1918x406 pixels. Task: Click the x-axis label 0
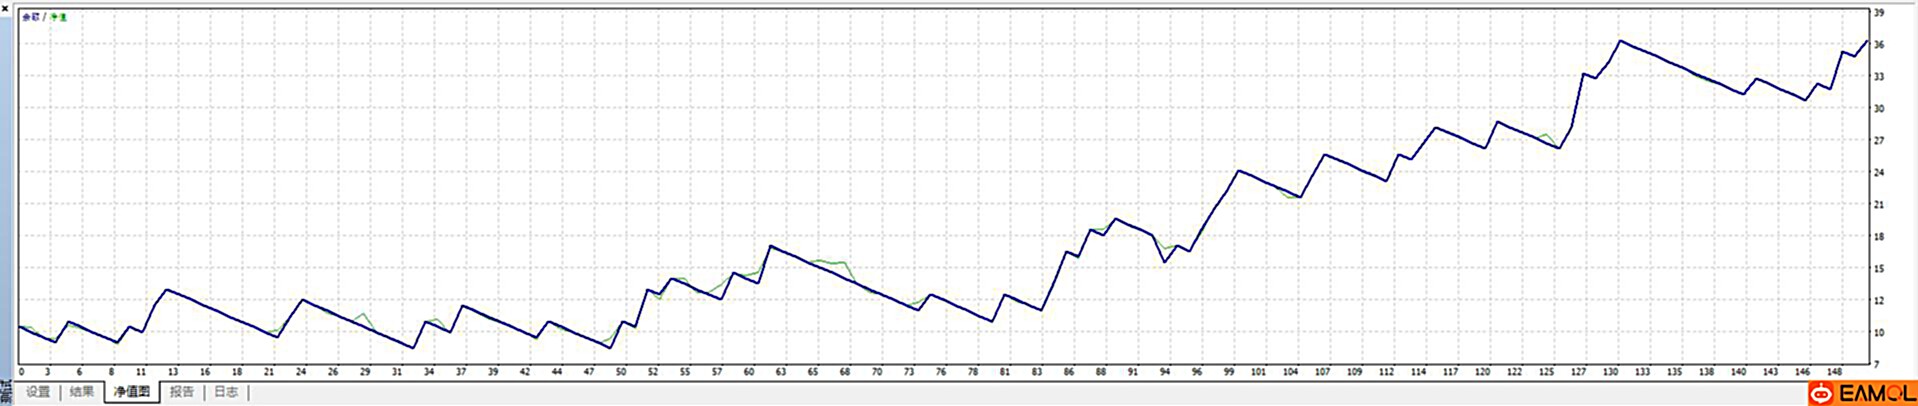coord(21,372)
